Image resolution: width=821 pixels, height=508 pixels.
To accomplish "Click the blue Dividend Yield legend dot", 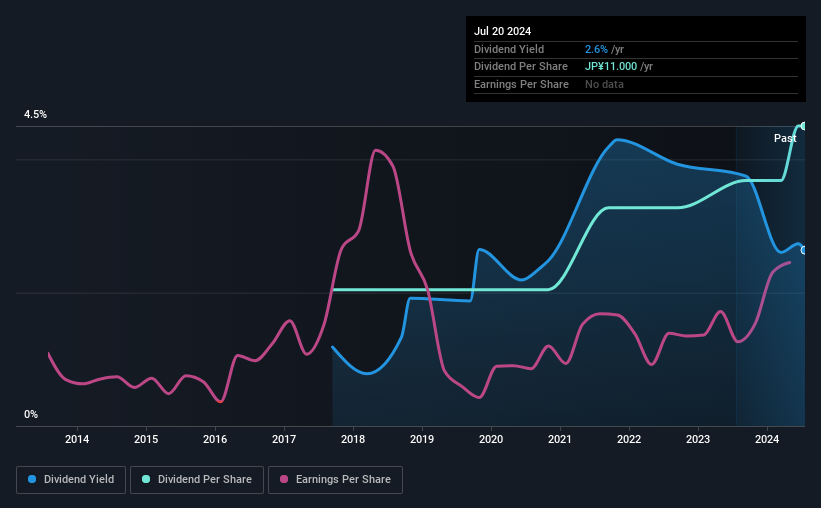I will coord(32,479).
